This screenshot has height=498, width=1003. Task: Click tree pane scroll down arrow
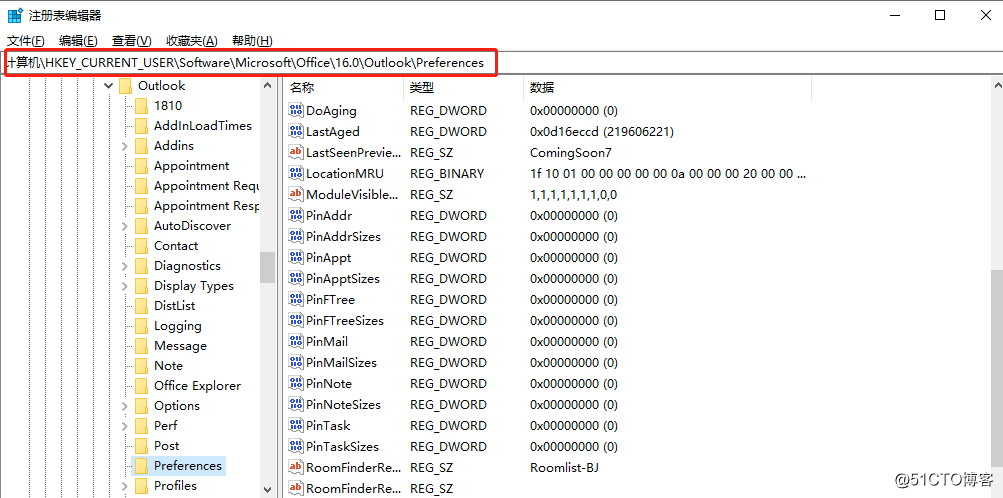[x=267, y=490]
